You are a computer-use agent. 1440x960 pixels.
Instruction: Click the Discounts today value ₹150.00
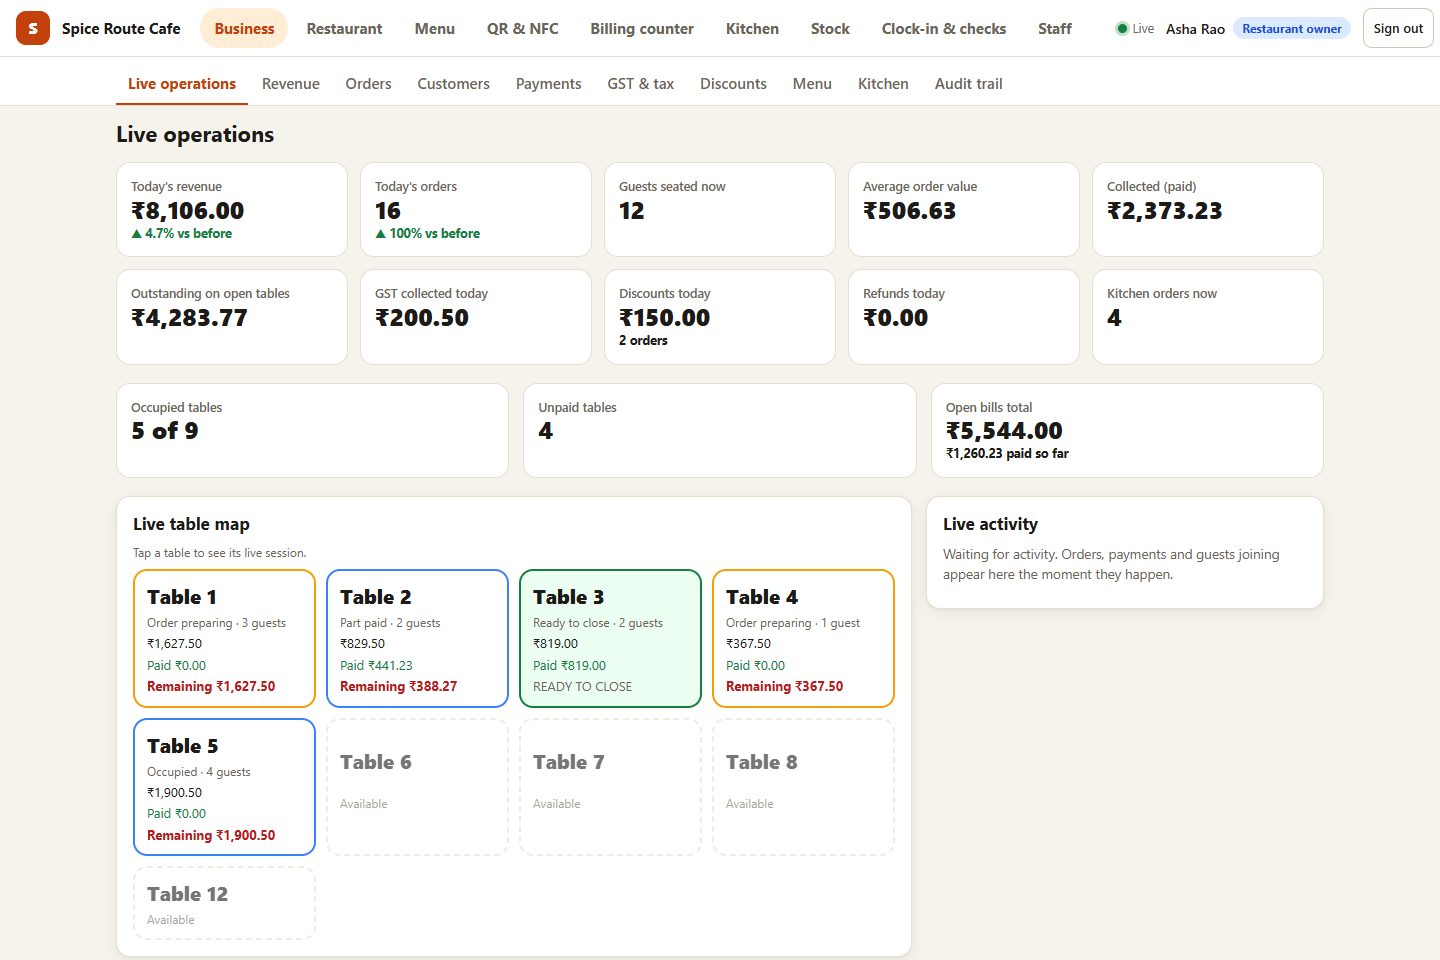664,318
